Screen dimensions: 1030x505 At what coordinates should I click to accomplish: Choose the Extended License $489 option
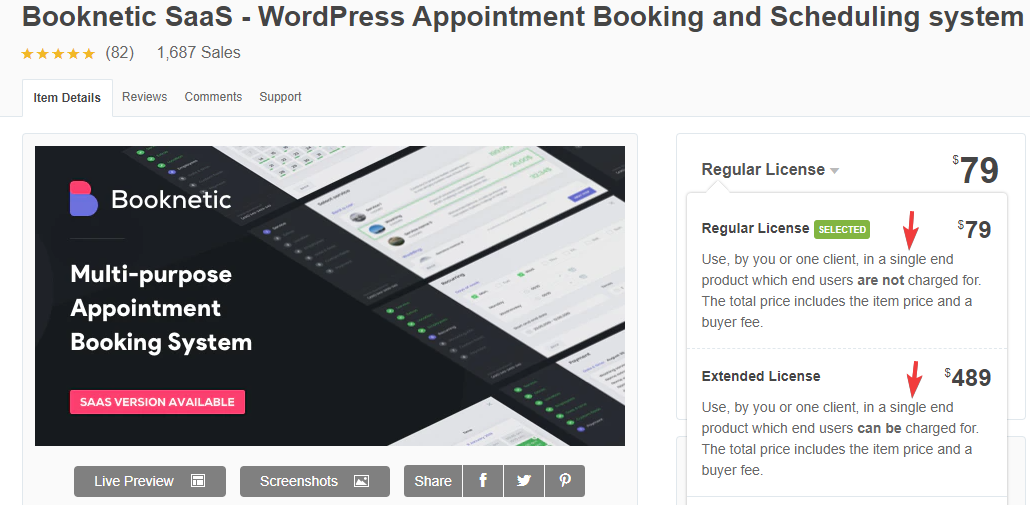(846, 422)
